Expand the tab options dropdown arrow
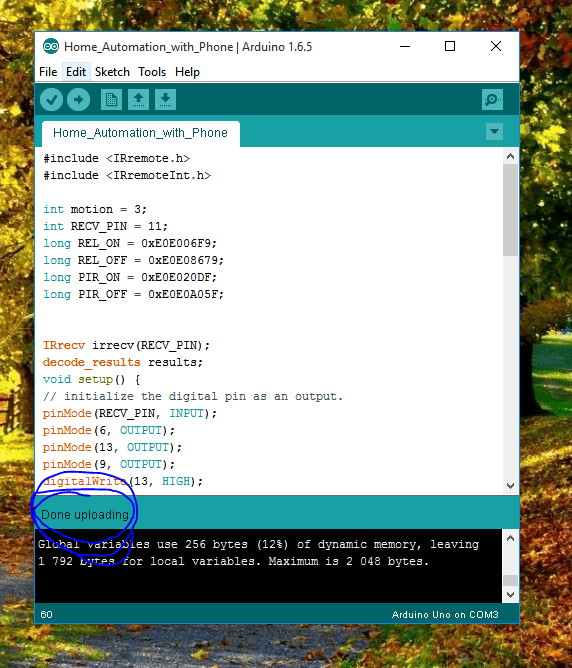572x668 pixels. (494, 132)
